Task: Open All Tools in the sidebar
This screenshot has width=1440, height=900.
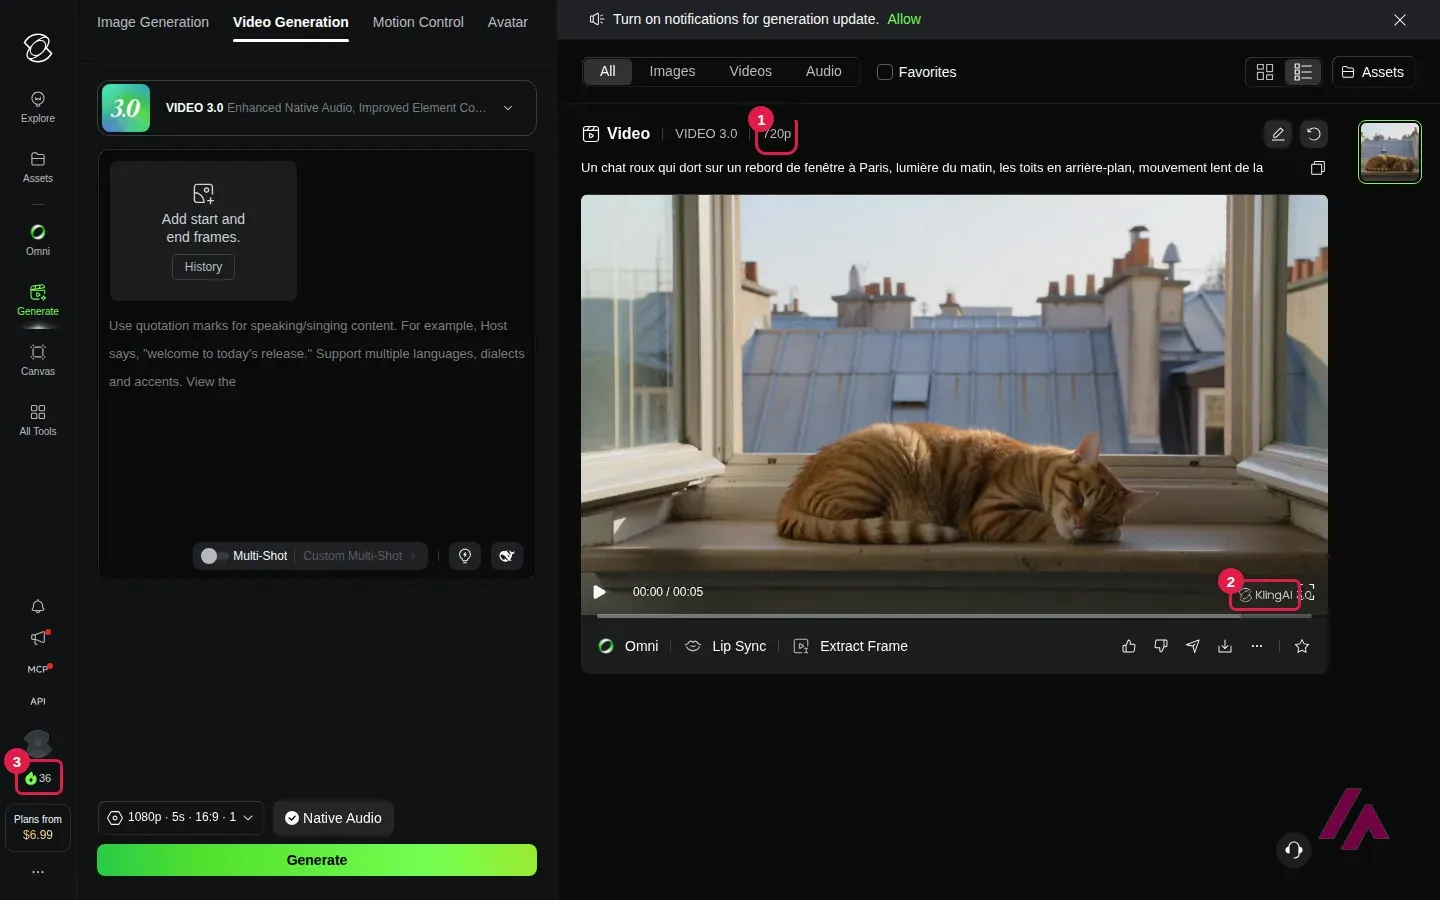Action: 38,420
